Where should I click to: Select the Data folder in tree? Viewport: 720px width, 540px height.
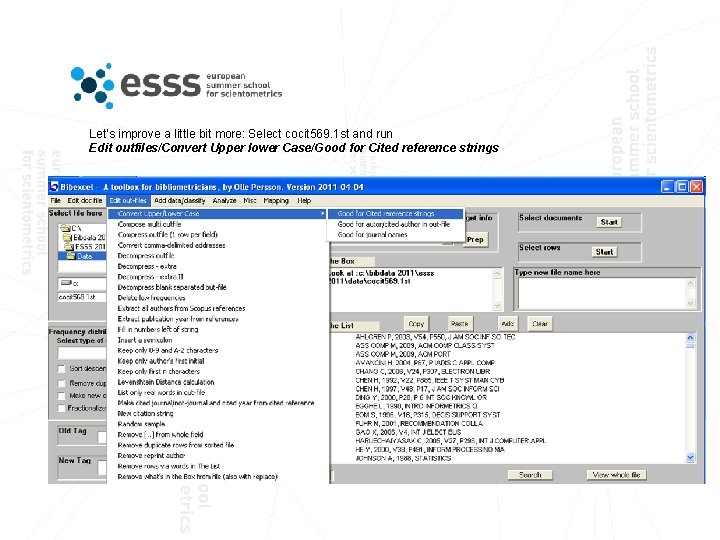[82, 256]
